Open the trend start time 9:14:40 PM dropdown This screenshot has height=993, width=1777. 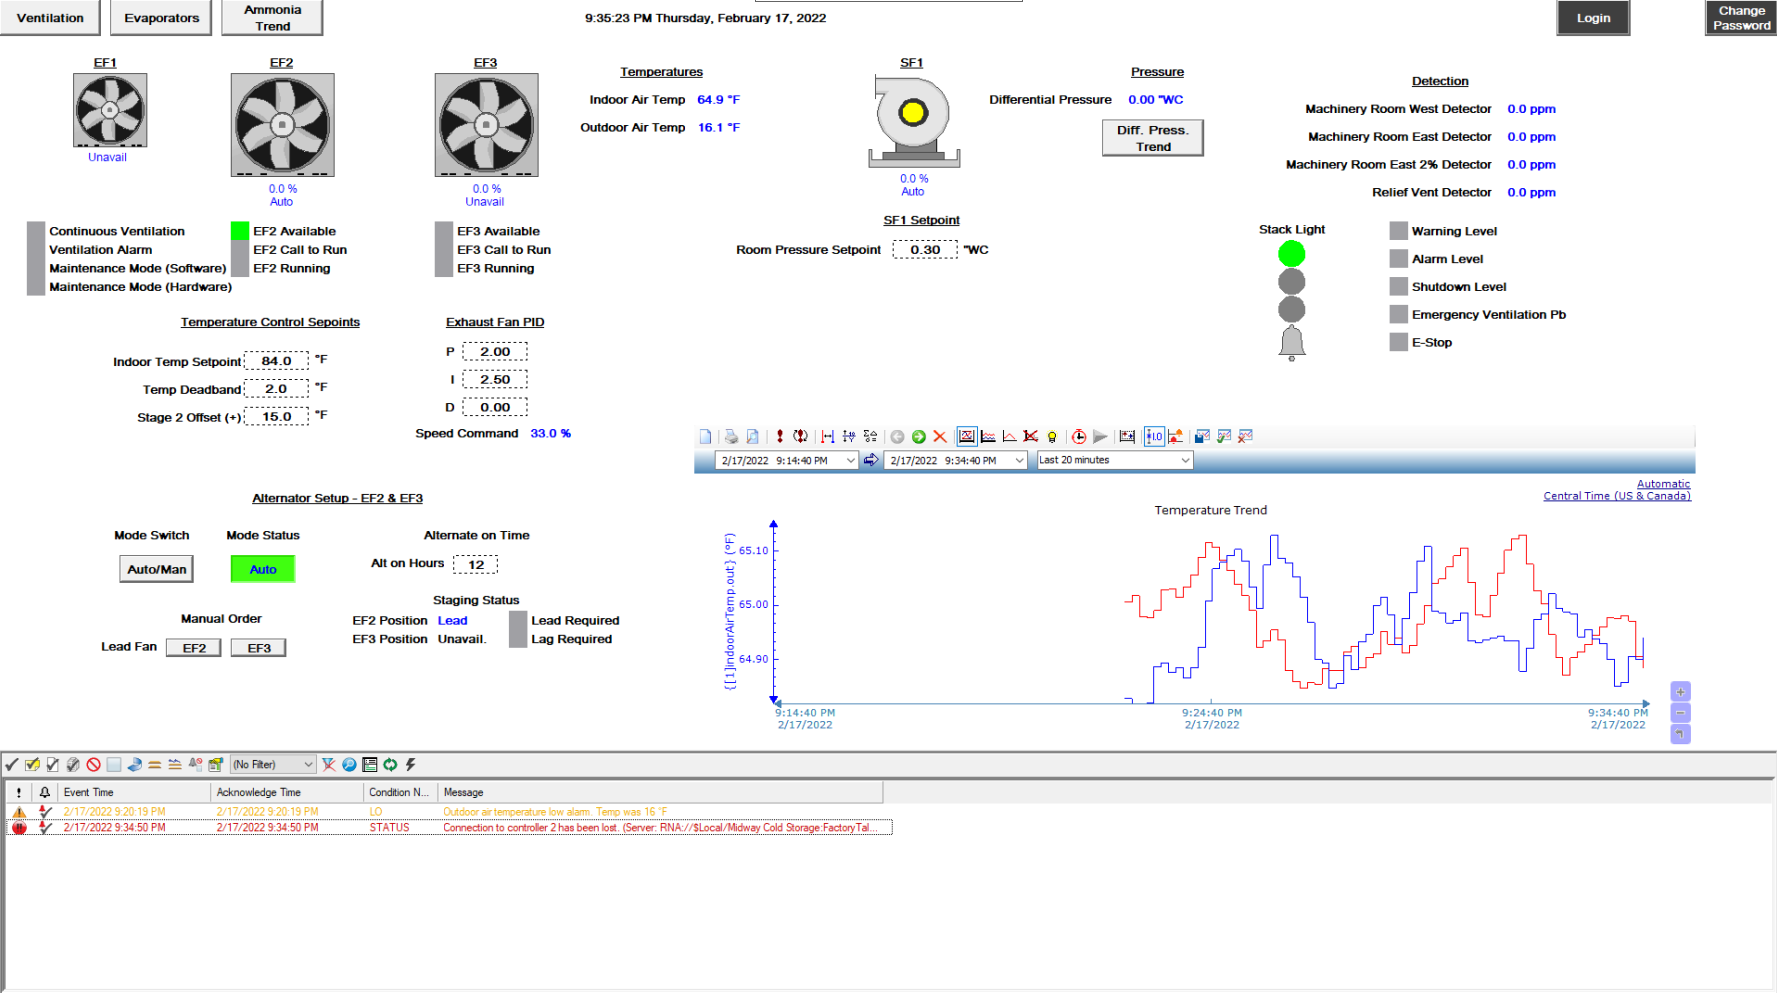click(850, 461)
